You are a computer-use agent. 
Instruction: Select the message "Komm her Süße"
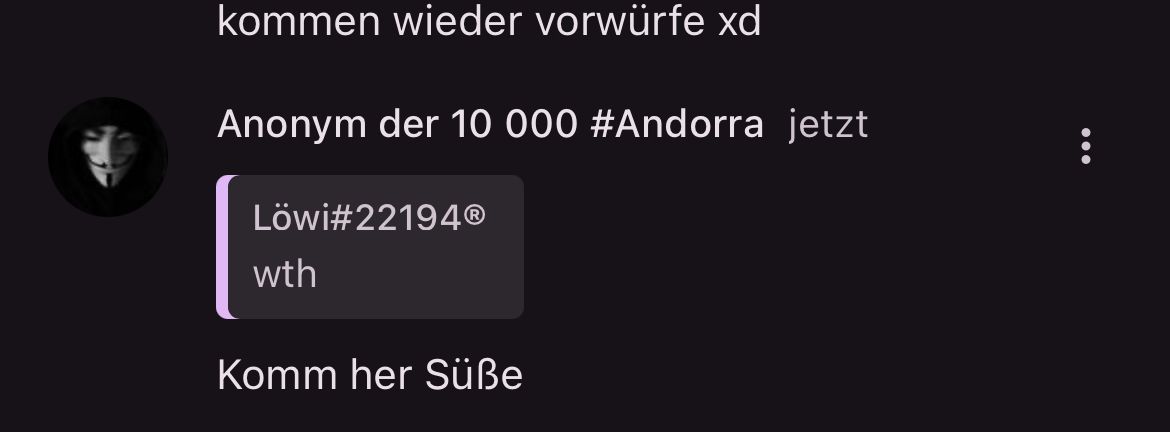[x=370, y=375]
